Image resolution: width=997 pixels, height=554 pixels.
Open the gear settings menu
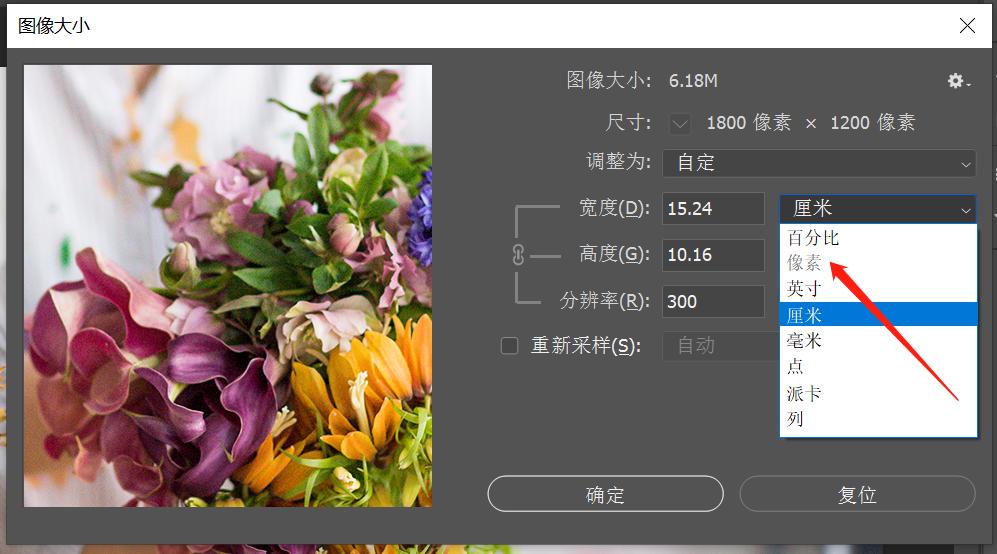tap(959, 81)
